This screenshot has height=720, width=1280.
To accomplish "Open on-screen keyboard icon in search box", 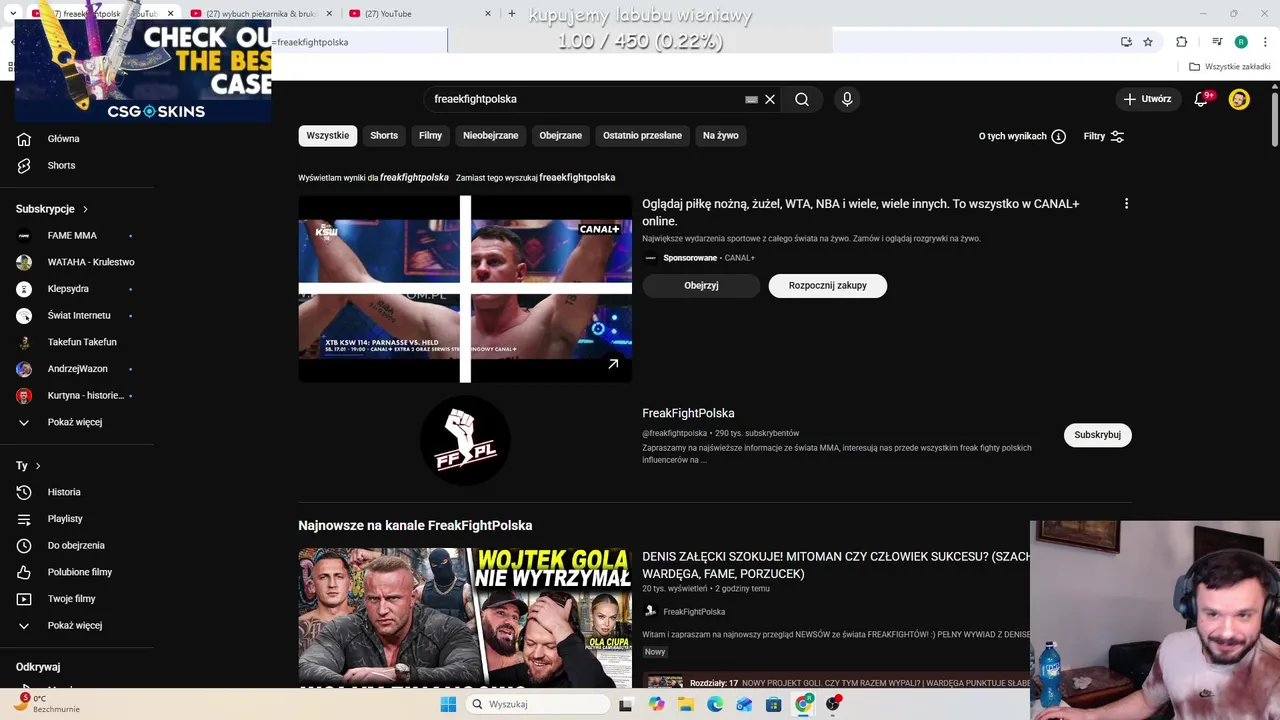I will (751, 99).
